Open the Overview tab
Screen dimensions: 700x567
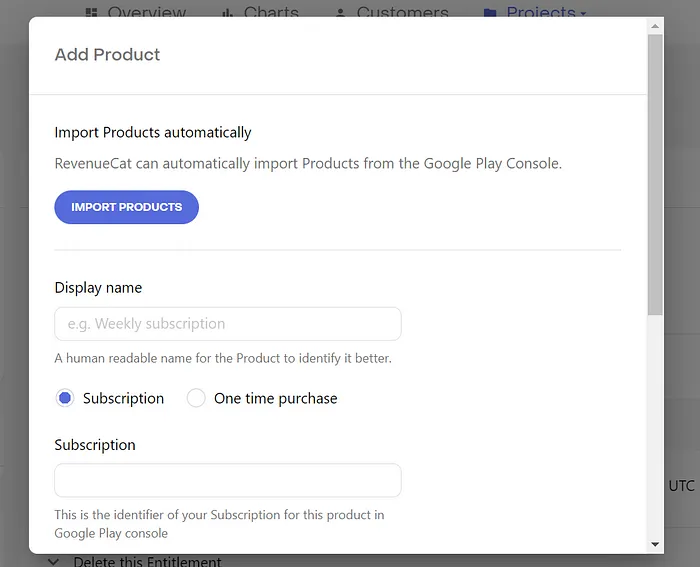(146, 12)
